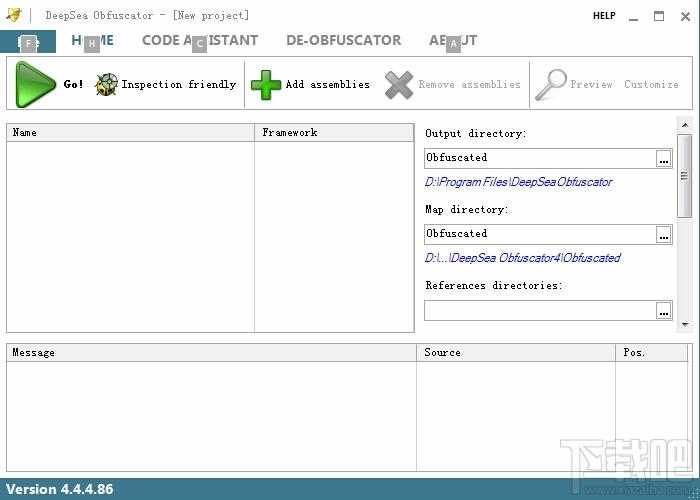Open the DeepSea Obfuscator4\Obfuscated path link
This screenshot has height=500, width=700.
[522, 258]
